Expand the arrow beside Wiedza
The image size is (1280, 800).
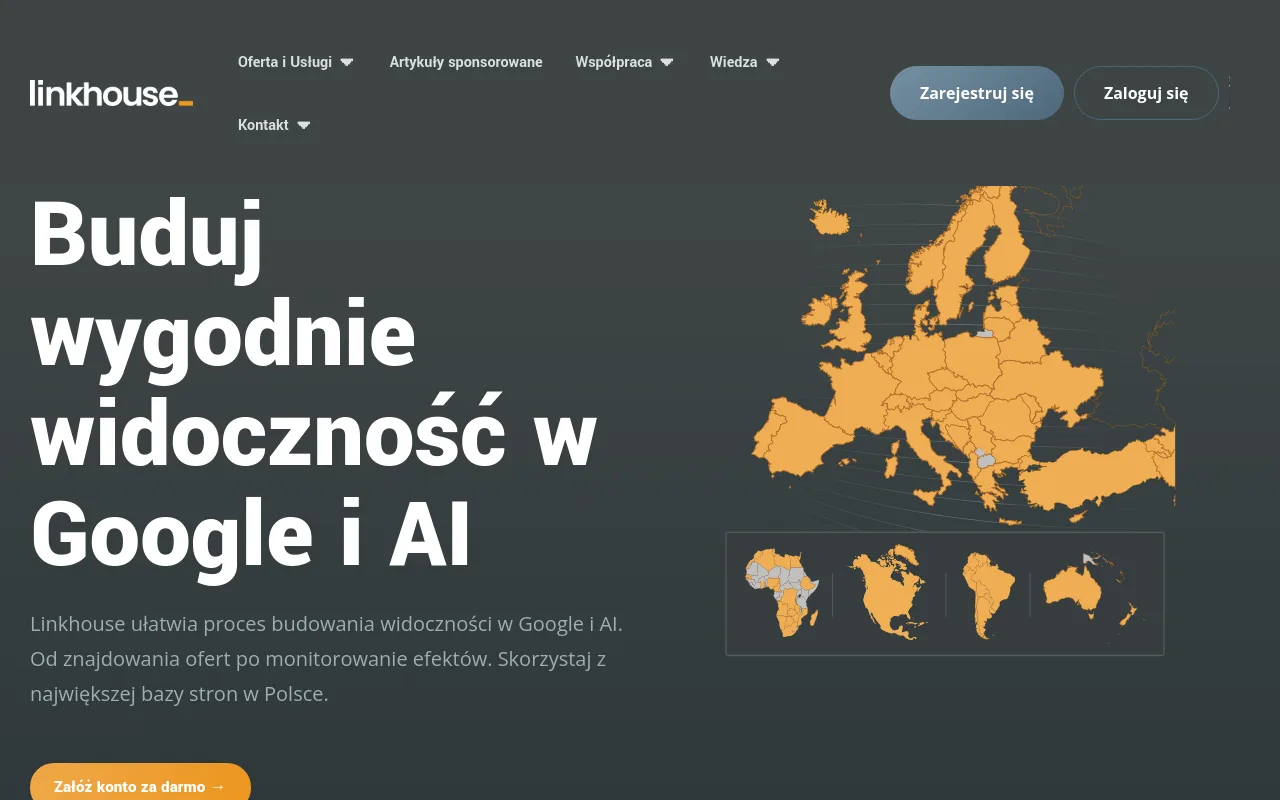[772, 62]
